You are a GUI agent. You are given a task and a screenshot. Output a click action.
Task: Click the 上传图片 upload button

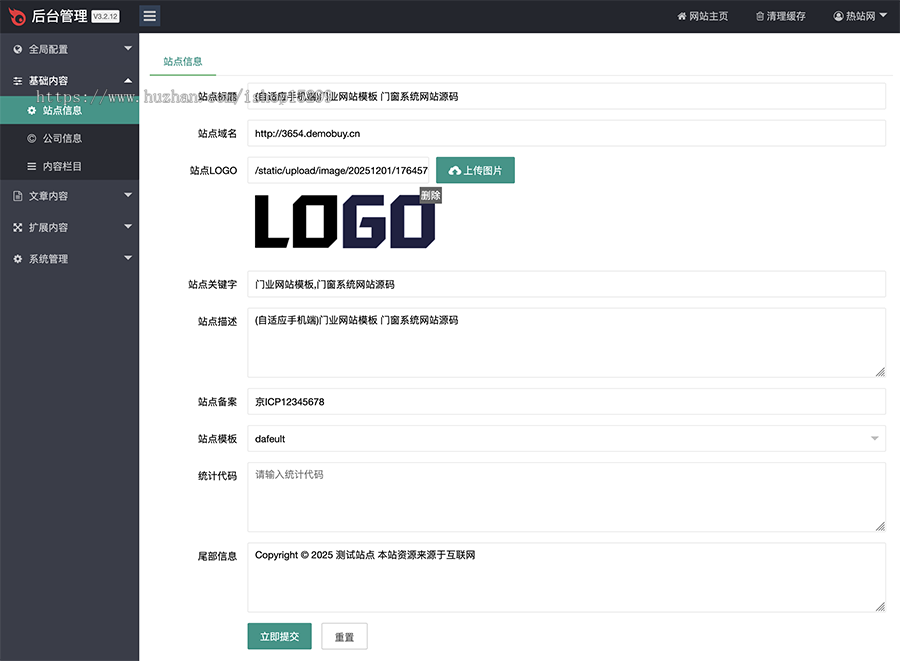point(475,171)
